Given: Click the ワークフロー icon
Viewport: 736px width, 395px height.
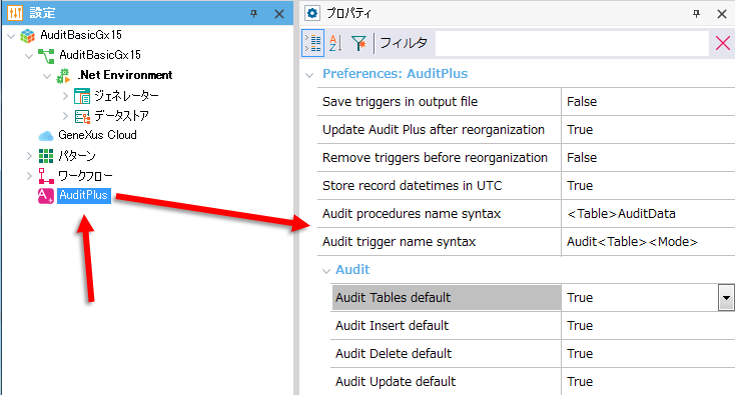Looking at the screenshot, I should click(x=46, y=176).
